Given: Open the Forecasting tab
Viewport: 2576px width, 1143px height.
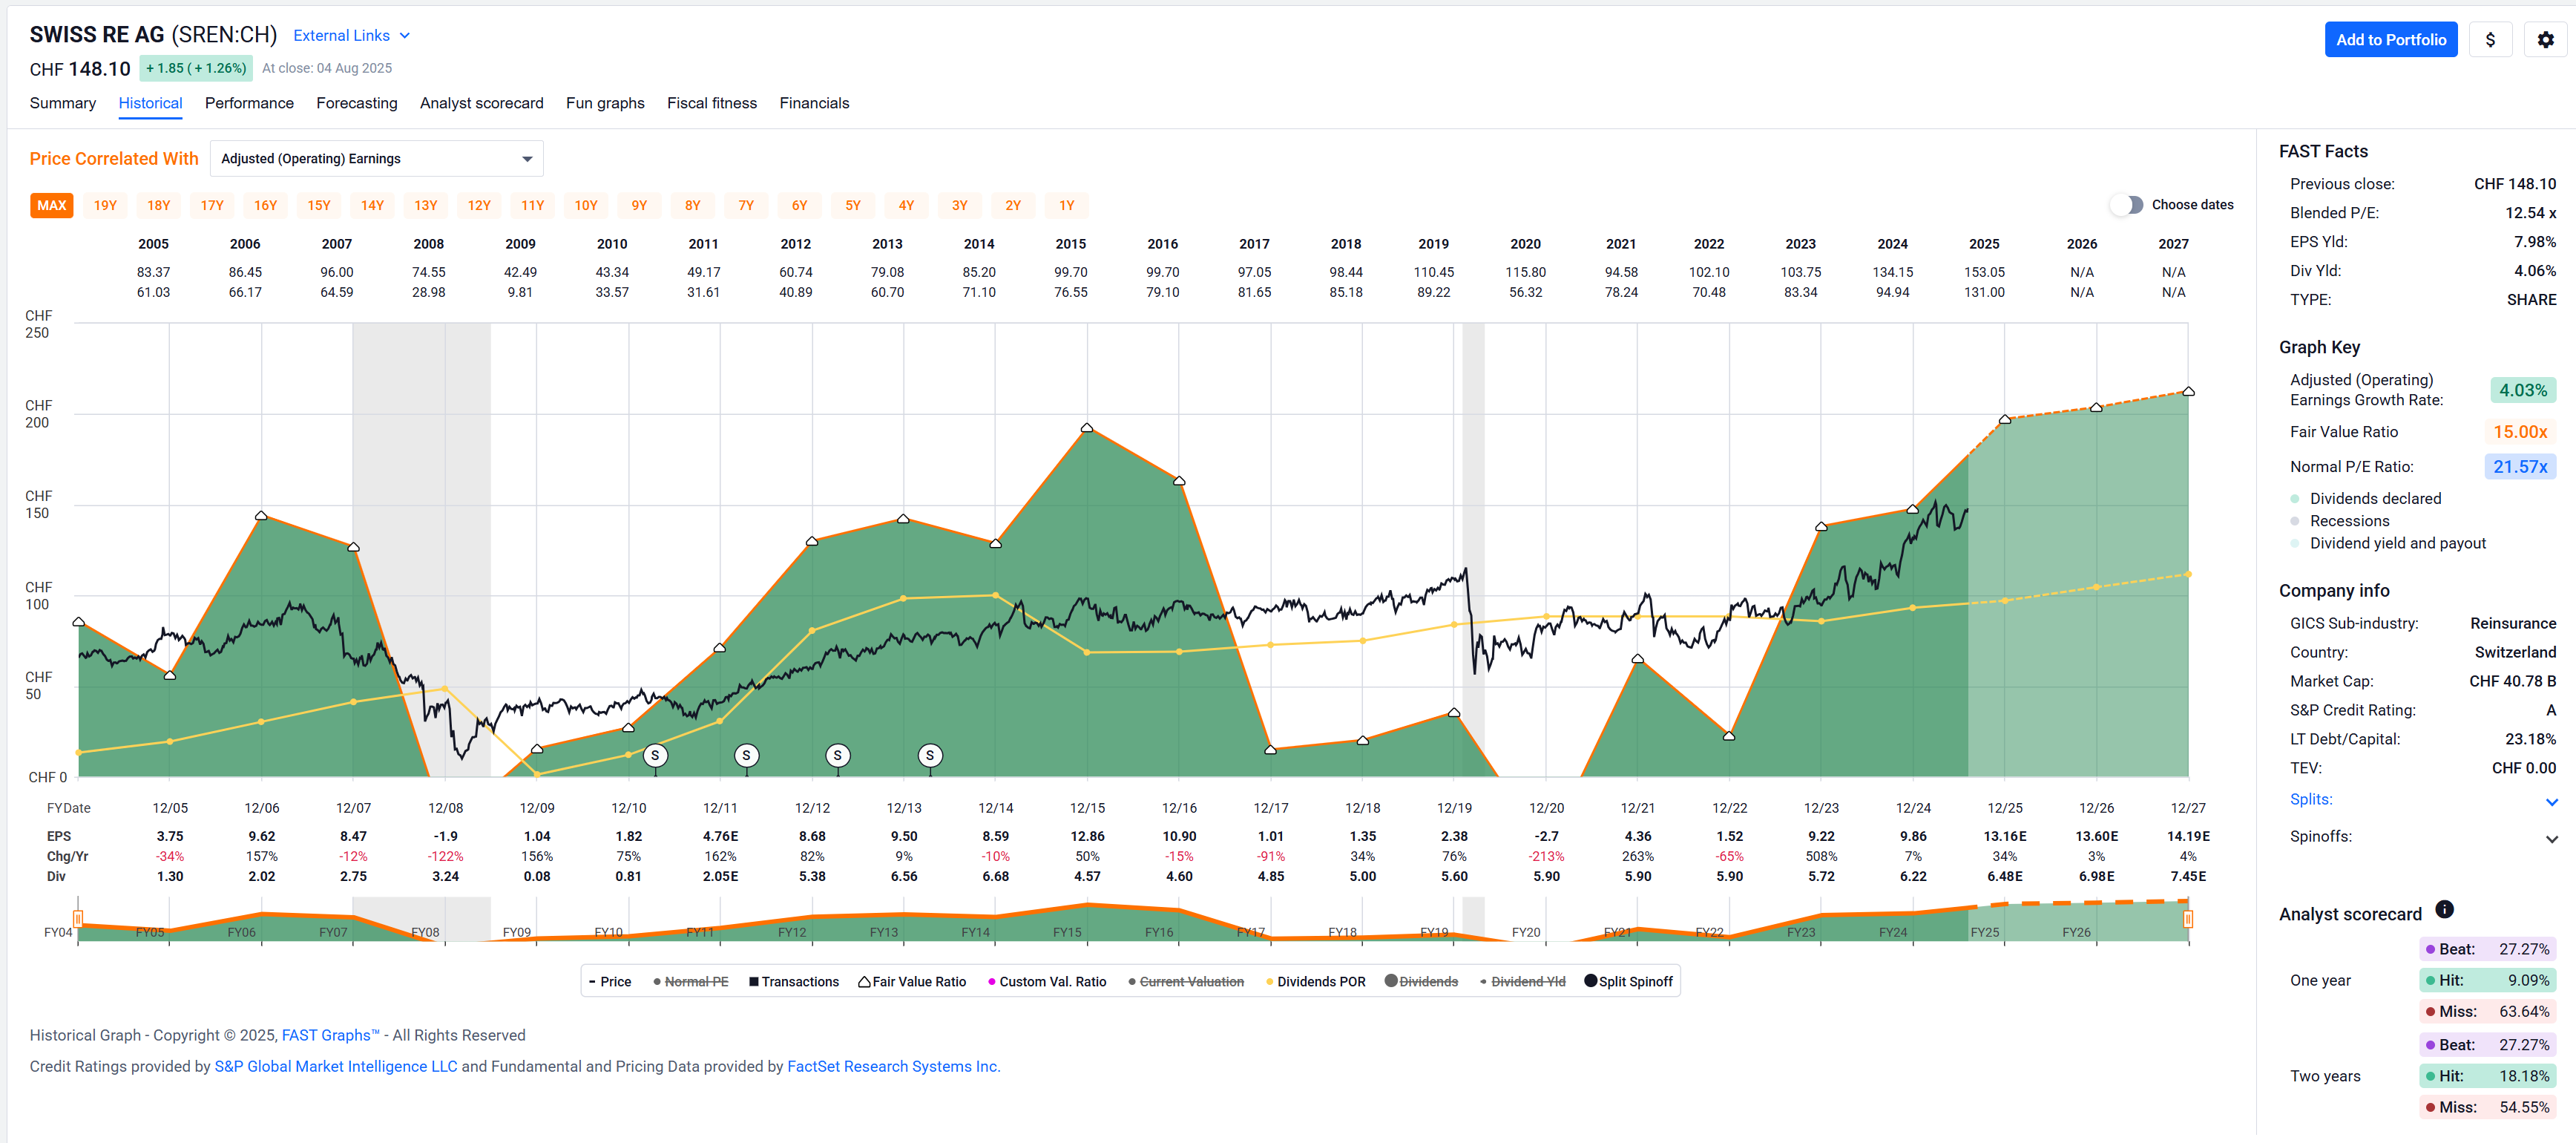Looking at the screenshot, I should point(357,103).
